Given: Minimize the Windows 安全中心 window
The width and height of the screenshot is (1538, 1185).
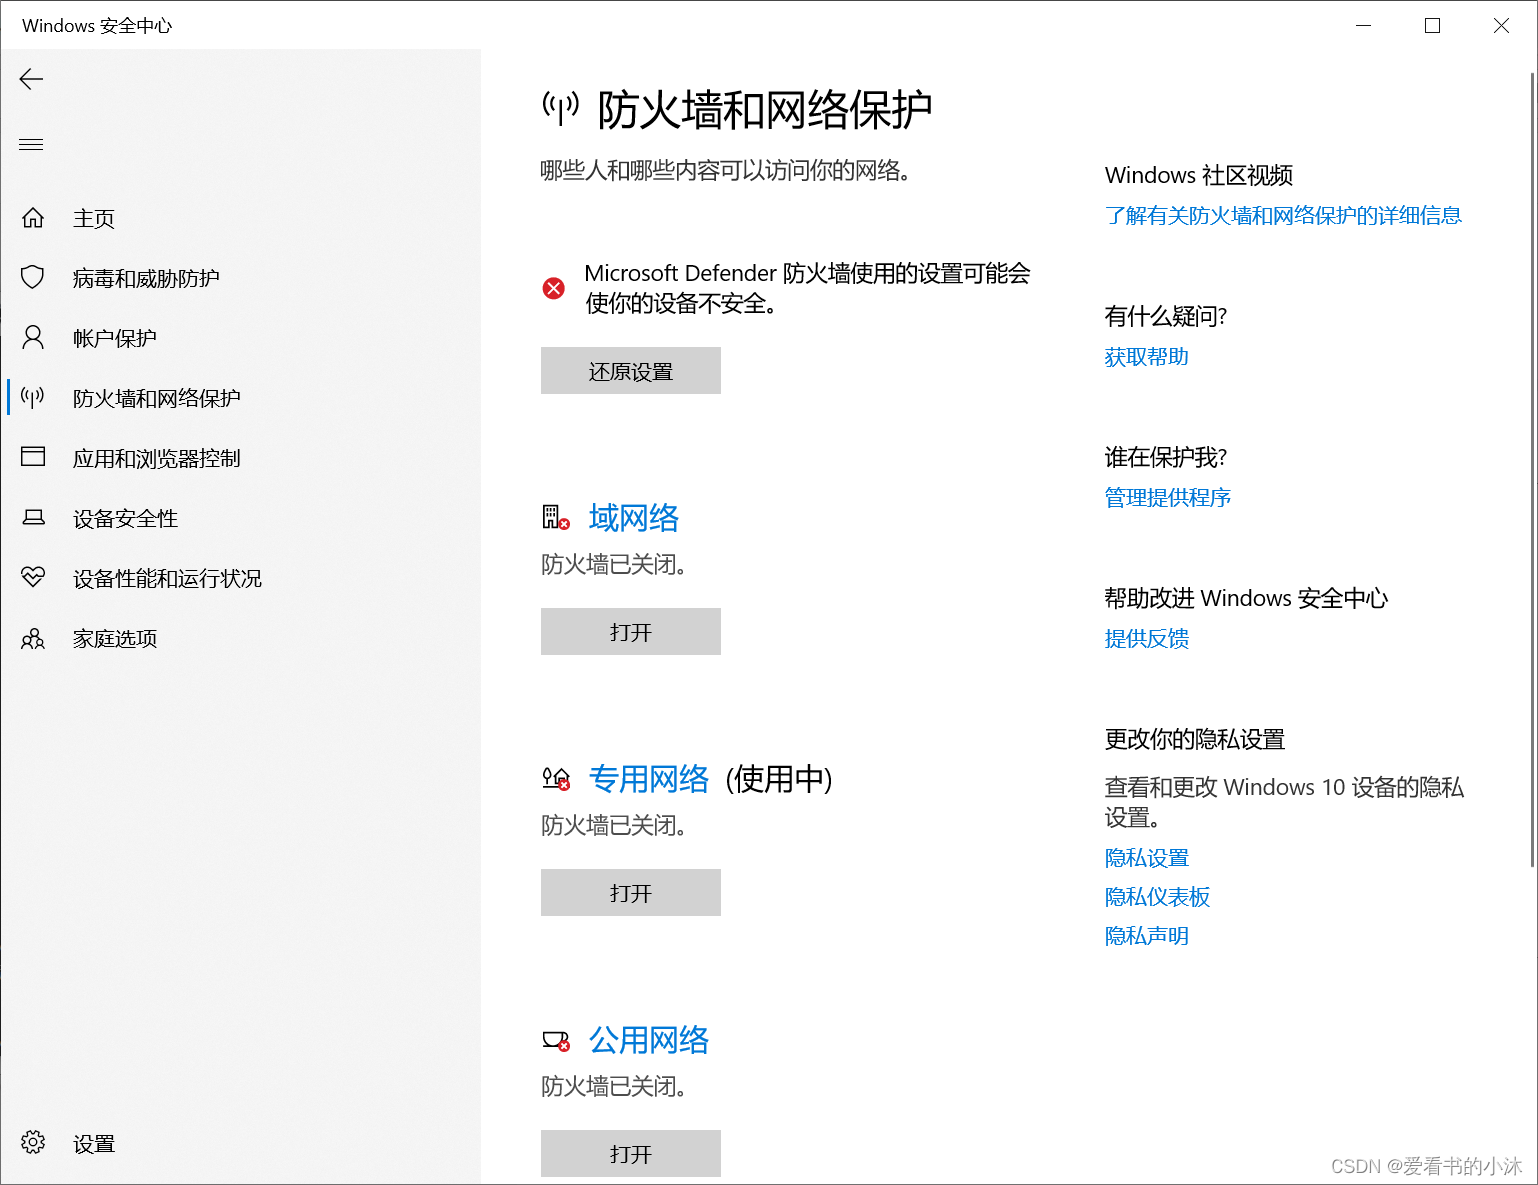Looking at the screenshot, I should pyautogui.click(x=1363, y=25).
